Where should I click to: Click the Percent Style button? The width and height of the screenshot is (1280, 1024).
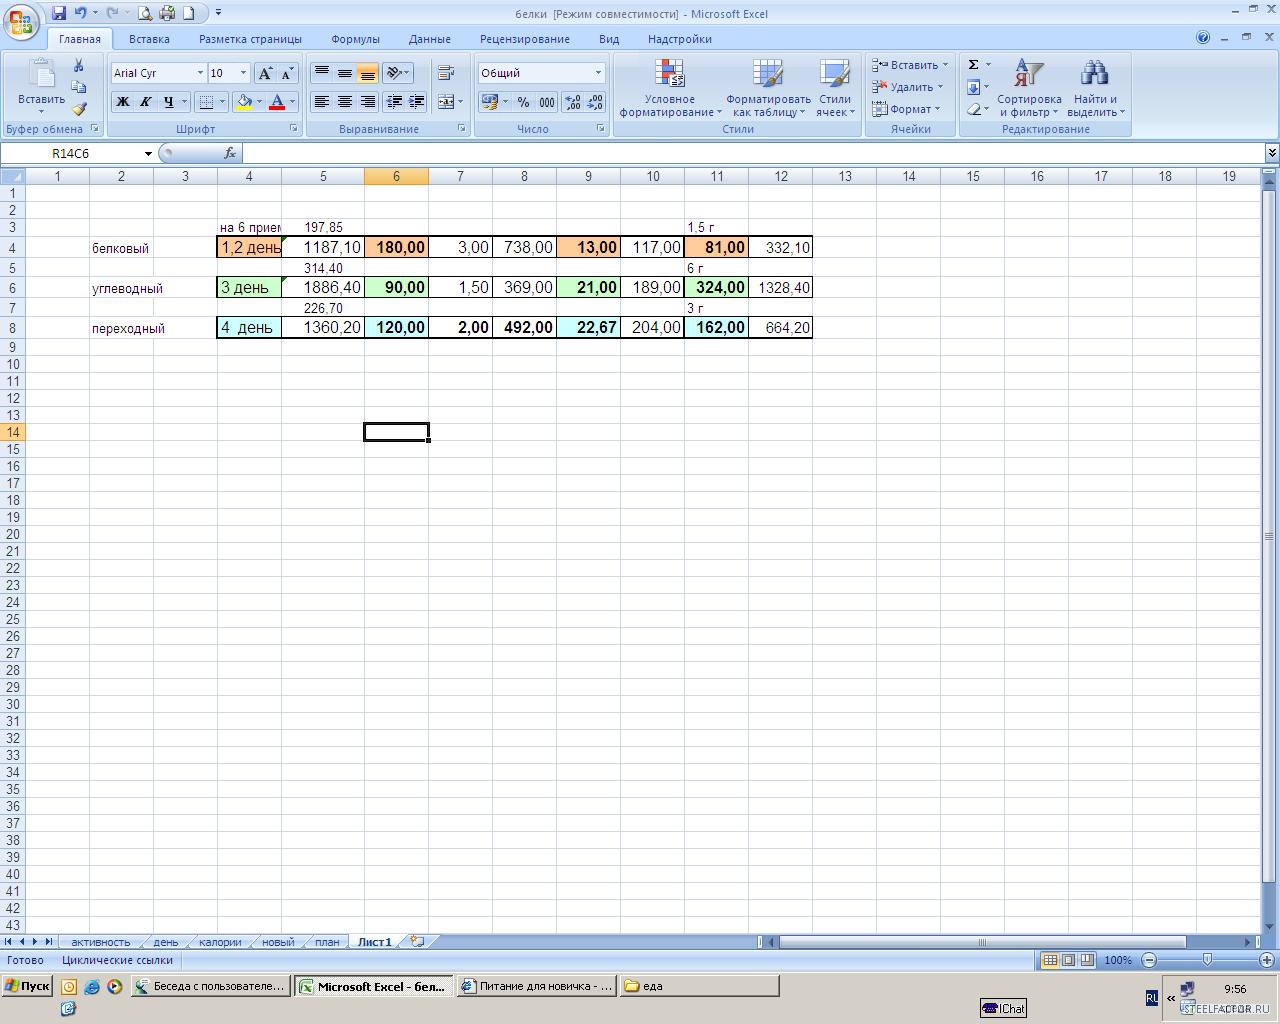tap(523, 102)
